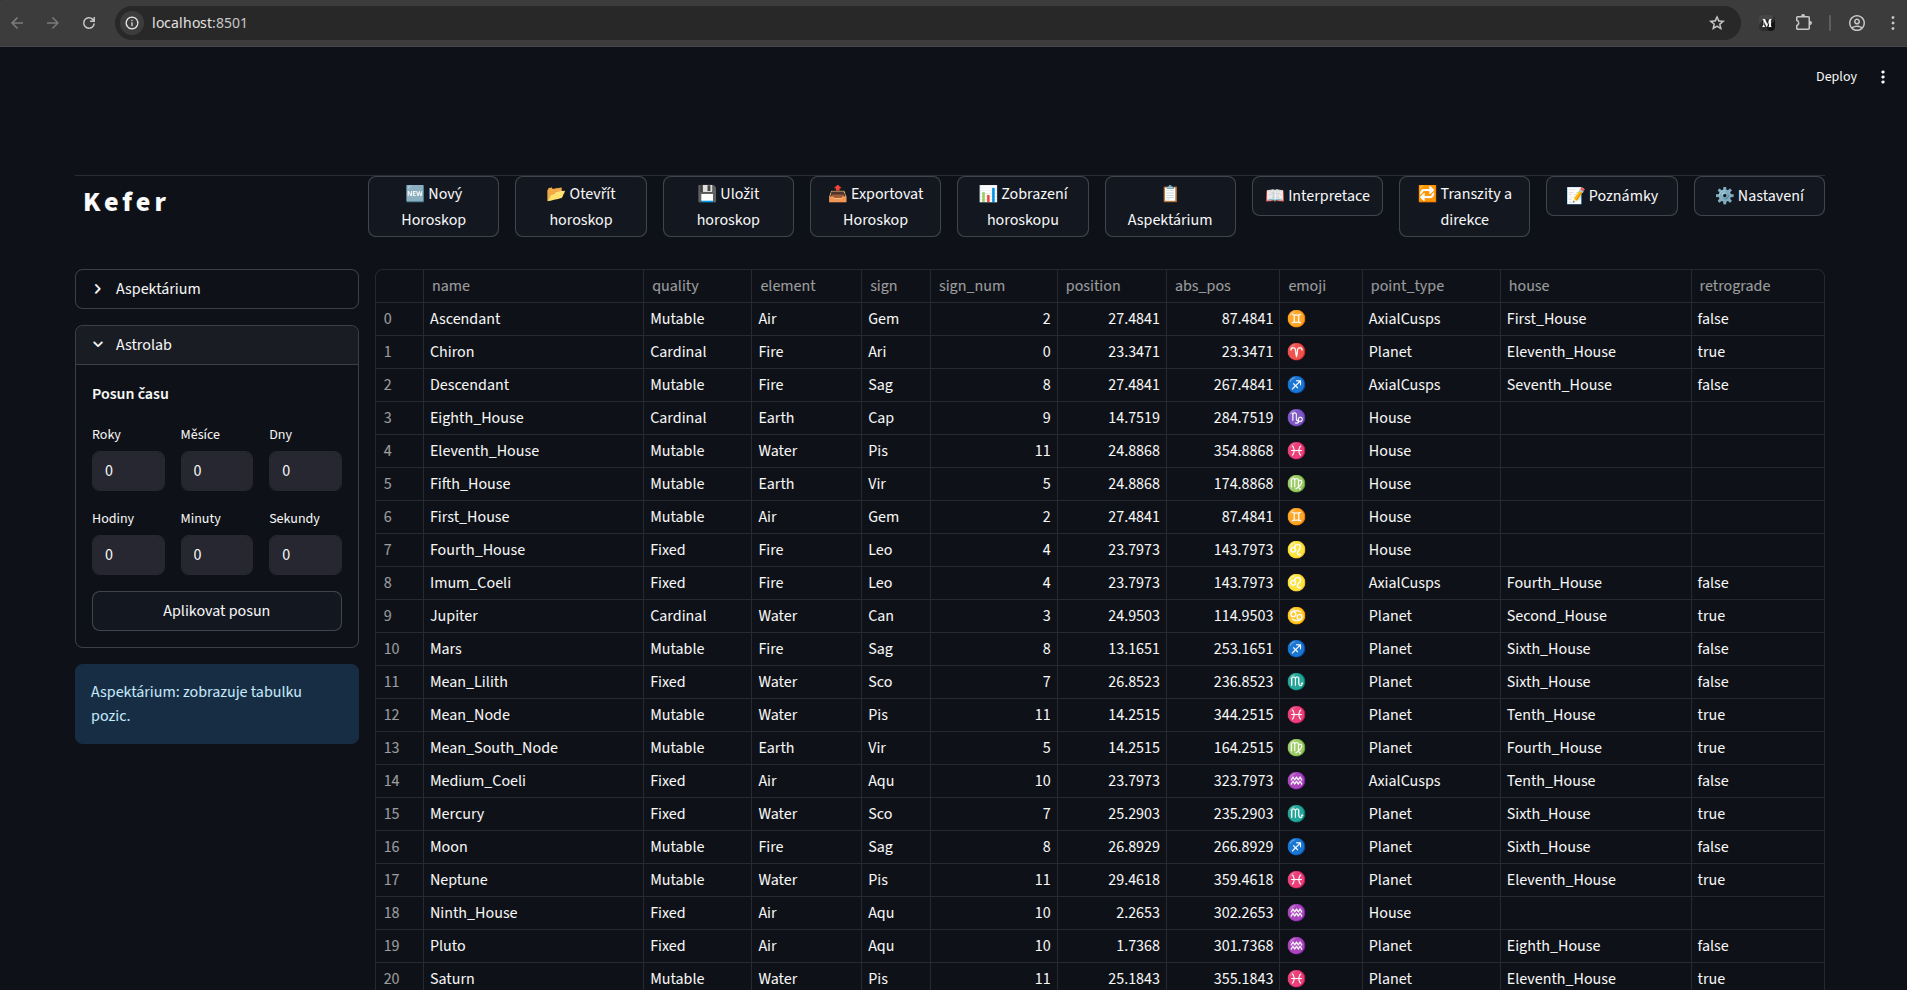
Task: Open the Streamlit three-dot menu beside Deploy
Action: point(1883,77)
